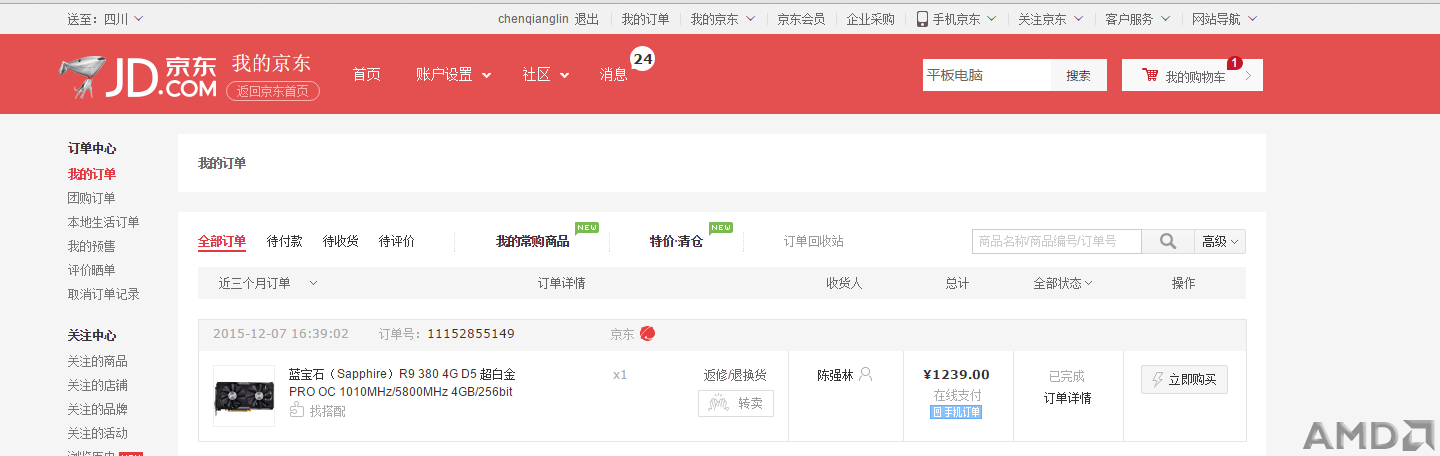Open the 特价·清仓 tab
Image resolution: width=1440 pixels, height=456 pixels.
pos(677,241)
